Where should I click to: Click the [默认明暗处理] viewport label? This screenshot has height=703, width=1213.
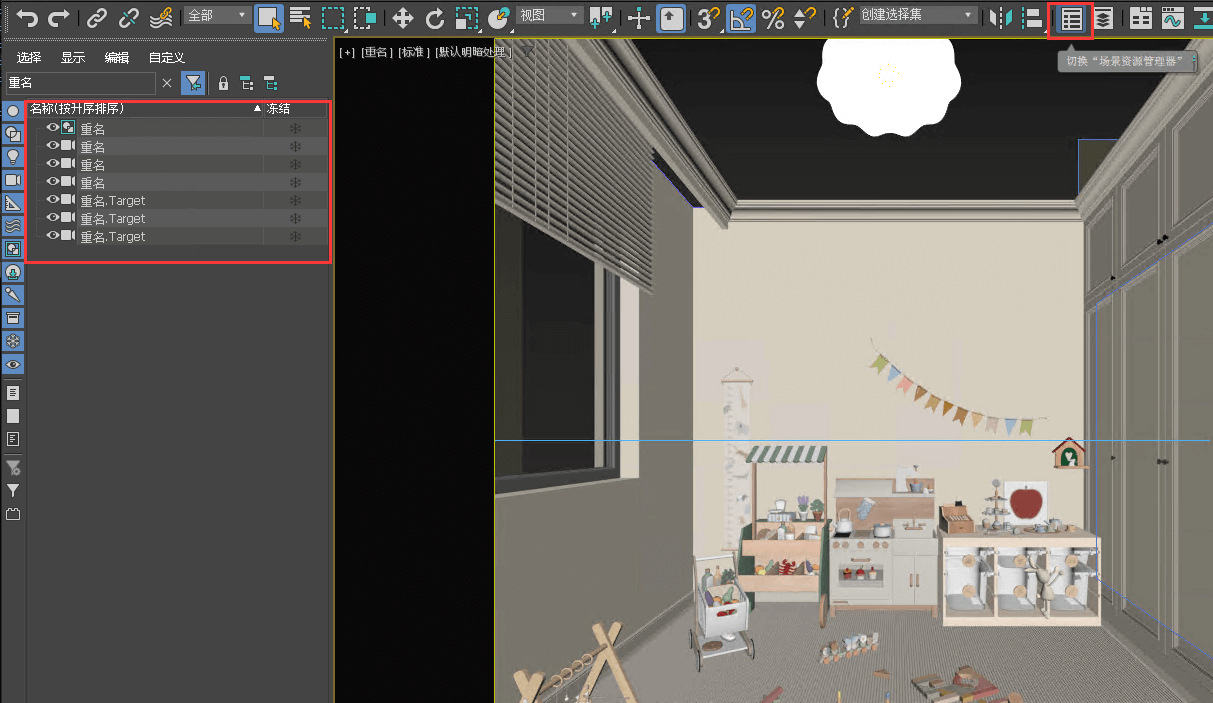(472, 52)
